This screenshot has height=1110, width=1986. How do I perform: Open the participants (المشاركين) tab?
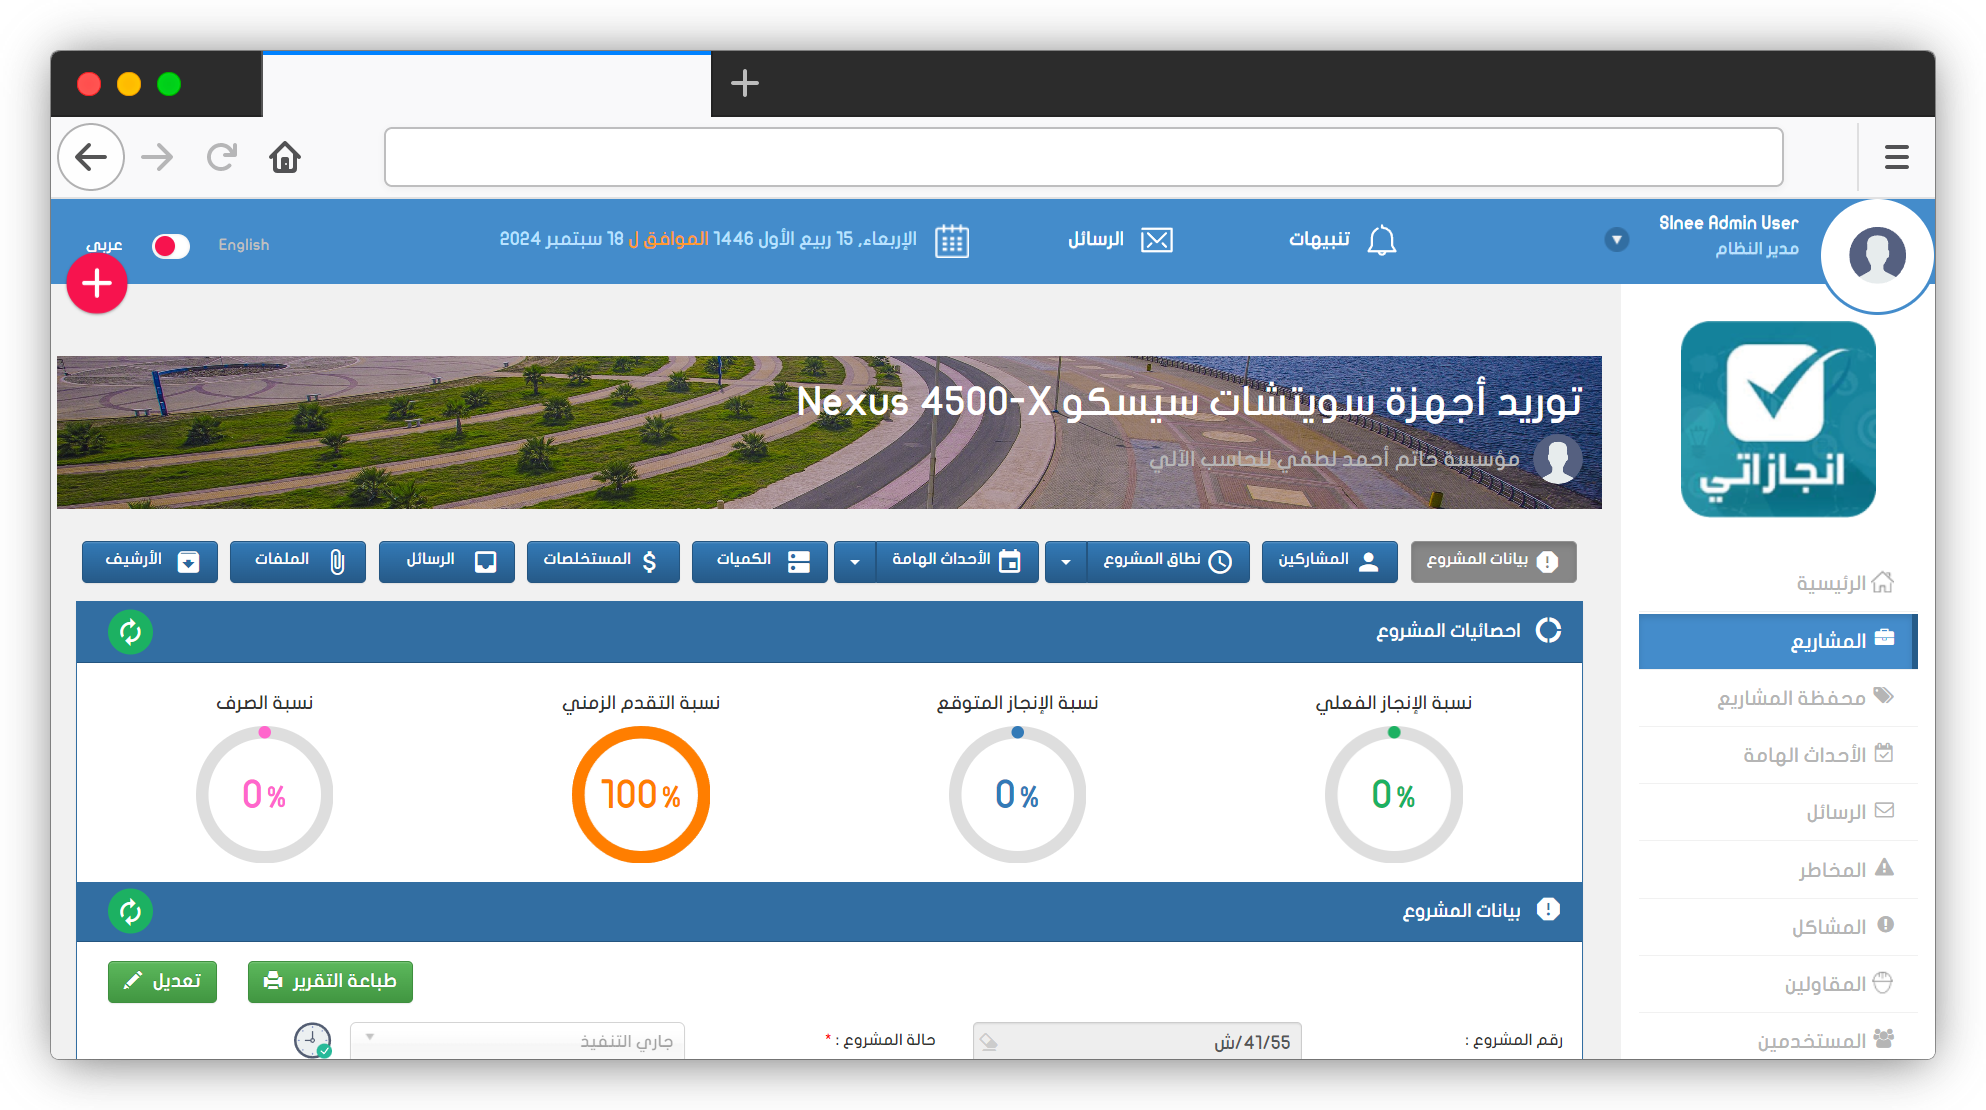[1328, 561]
